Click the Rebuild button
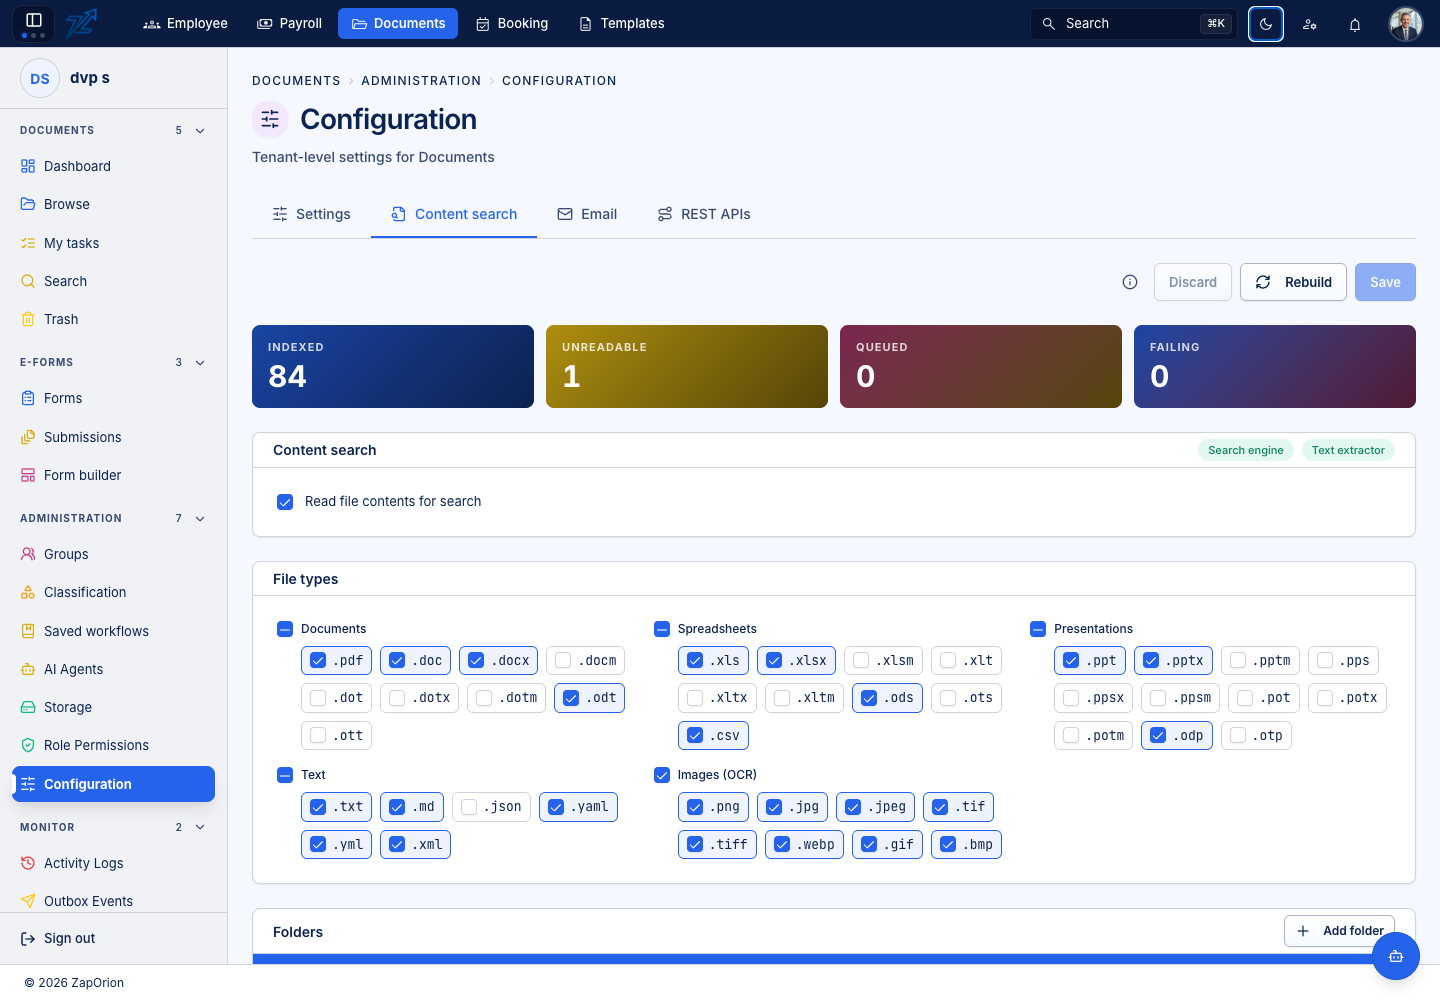The width and height of the screenshot is (1440, 1000). [x=1293, y=282]
